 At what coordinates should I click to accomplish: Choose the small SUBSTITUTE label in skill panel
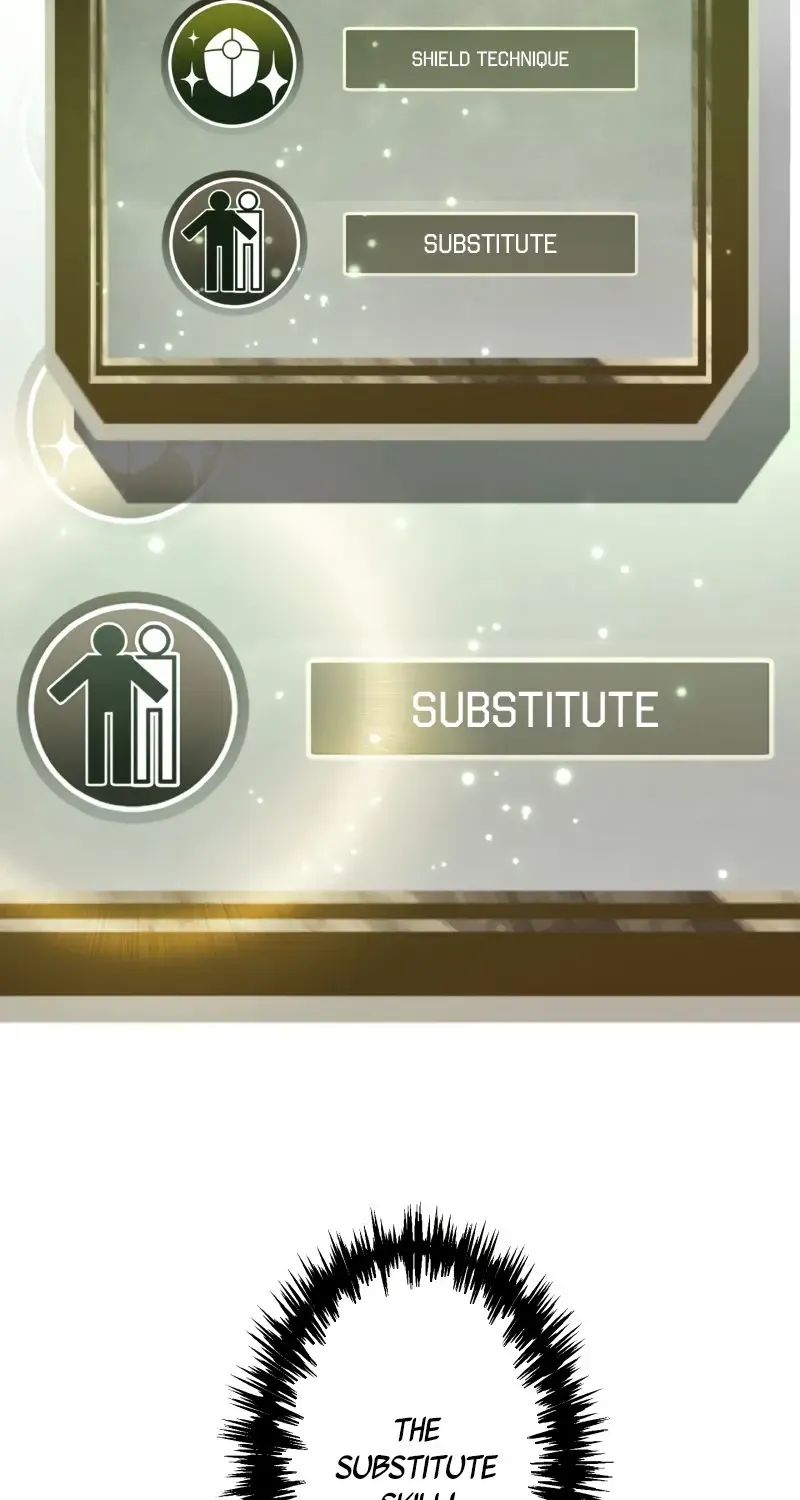[490, 244]
